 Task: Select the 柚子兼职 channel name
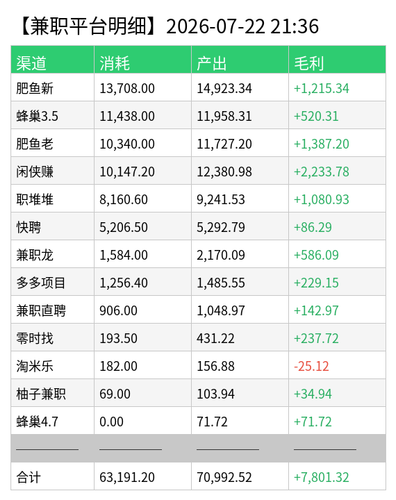pyautogui.click(x=41, y=394)
